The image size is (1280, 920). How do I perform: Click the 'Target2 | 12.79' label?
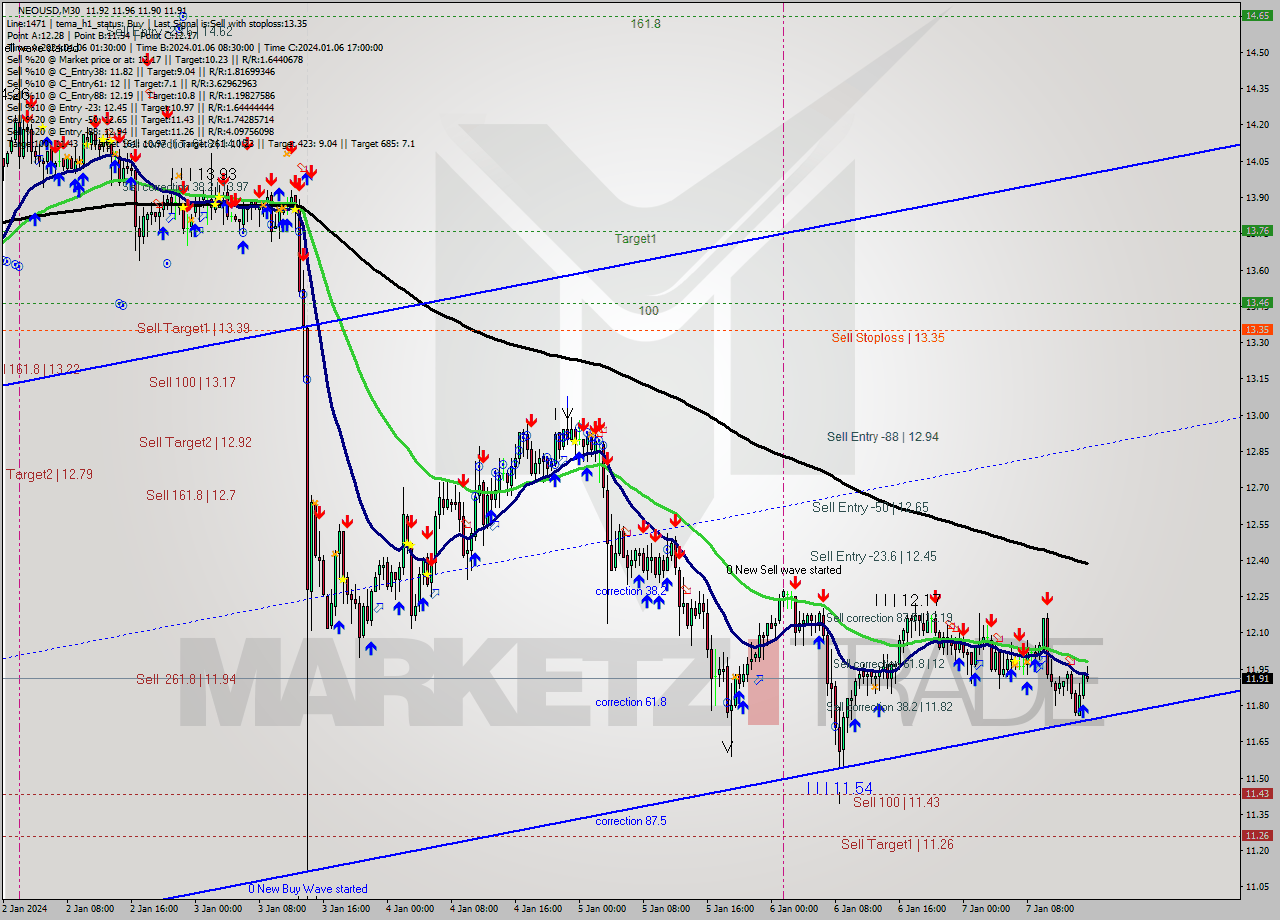(x=49, y=474)
